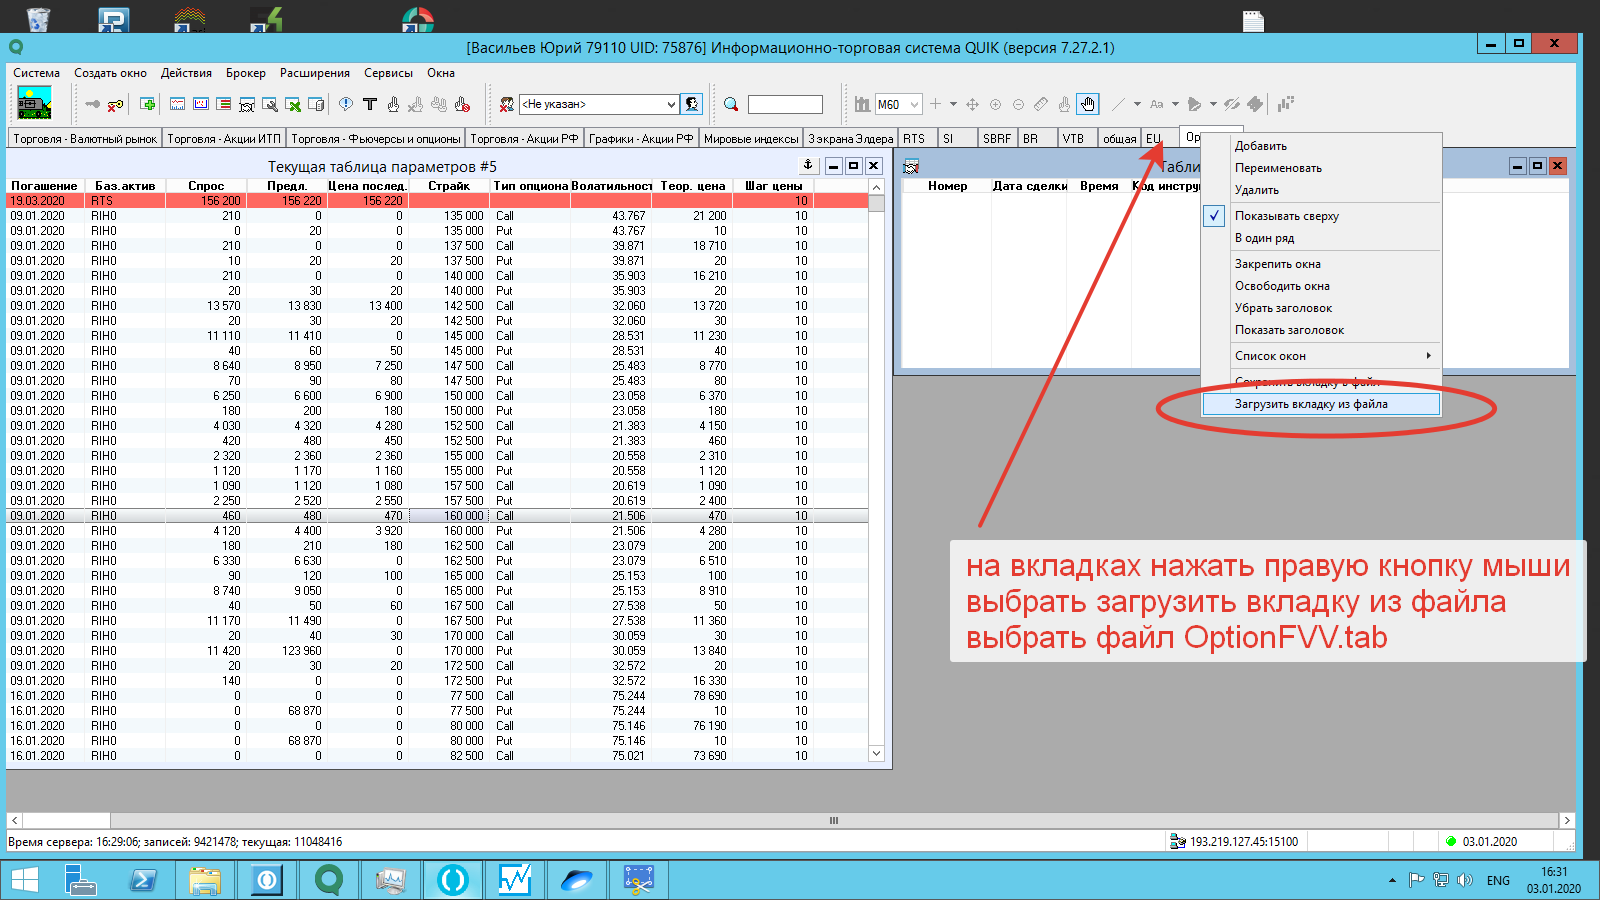Viewport: 1600px width, 900px height.
Task: Select the highlighted hand pan tool
Action: 1088,104
